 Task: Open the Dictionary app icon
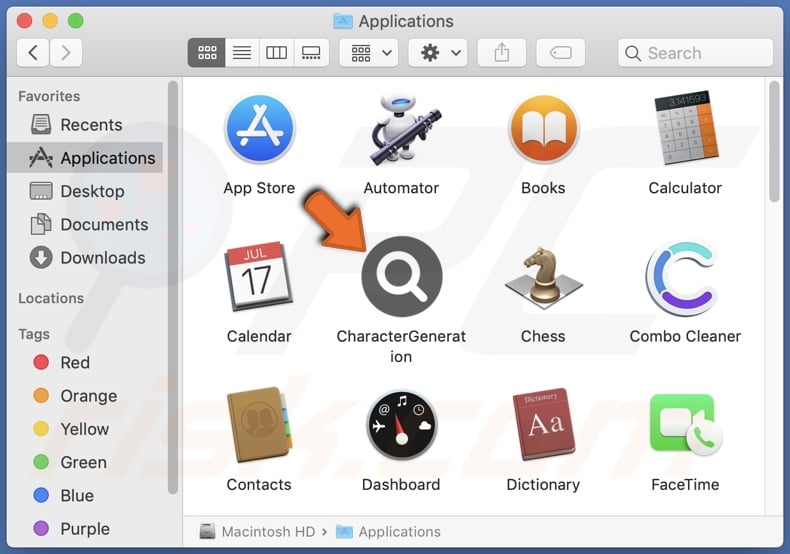point(543,425)
